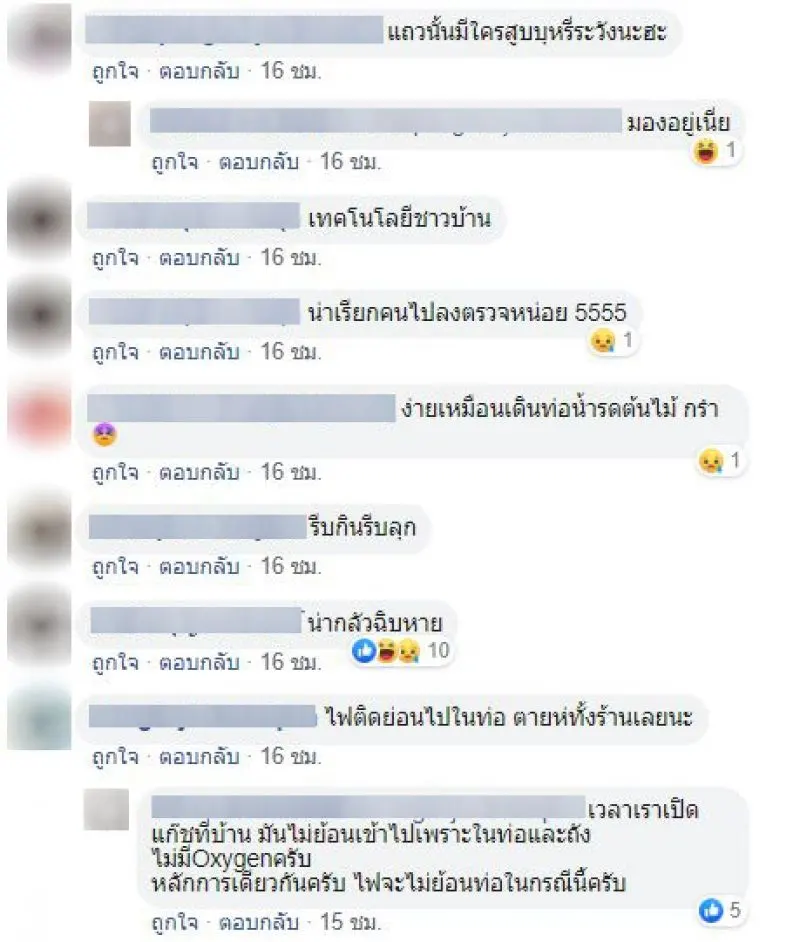
Task: Click the 15 ชม. timestamp on the last reply
Action: pyautogui.click(x=350, y=922)
